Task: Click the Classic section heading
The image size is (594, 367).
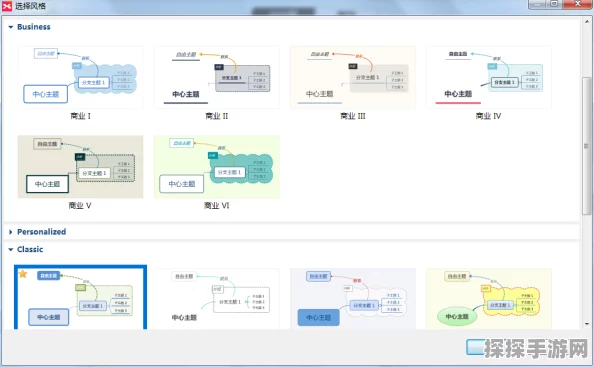Action: click(30, 249)
